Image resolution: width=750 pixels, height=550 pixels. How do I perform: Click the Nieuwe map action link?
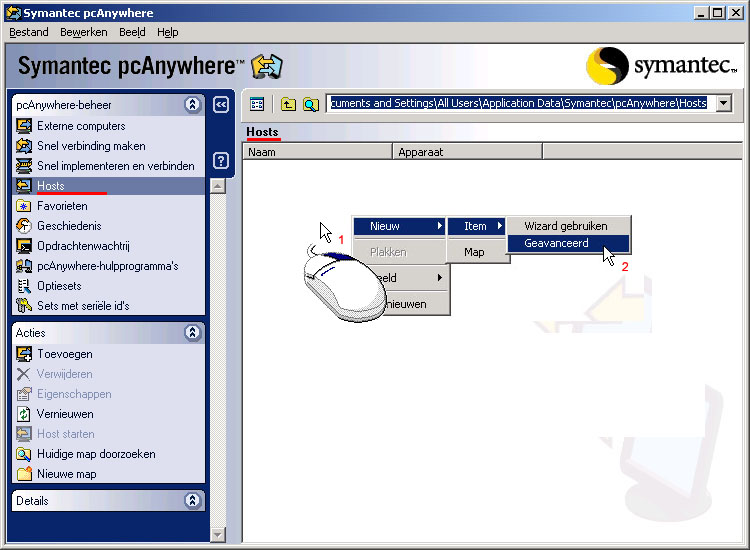(66, 474)
